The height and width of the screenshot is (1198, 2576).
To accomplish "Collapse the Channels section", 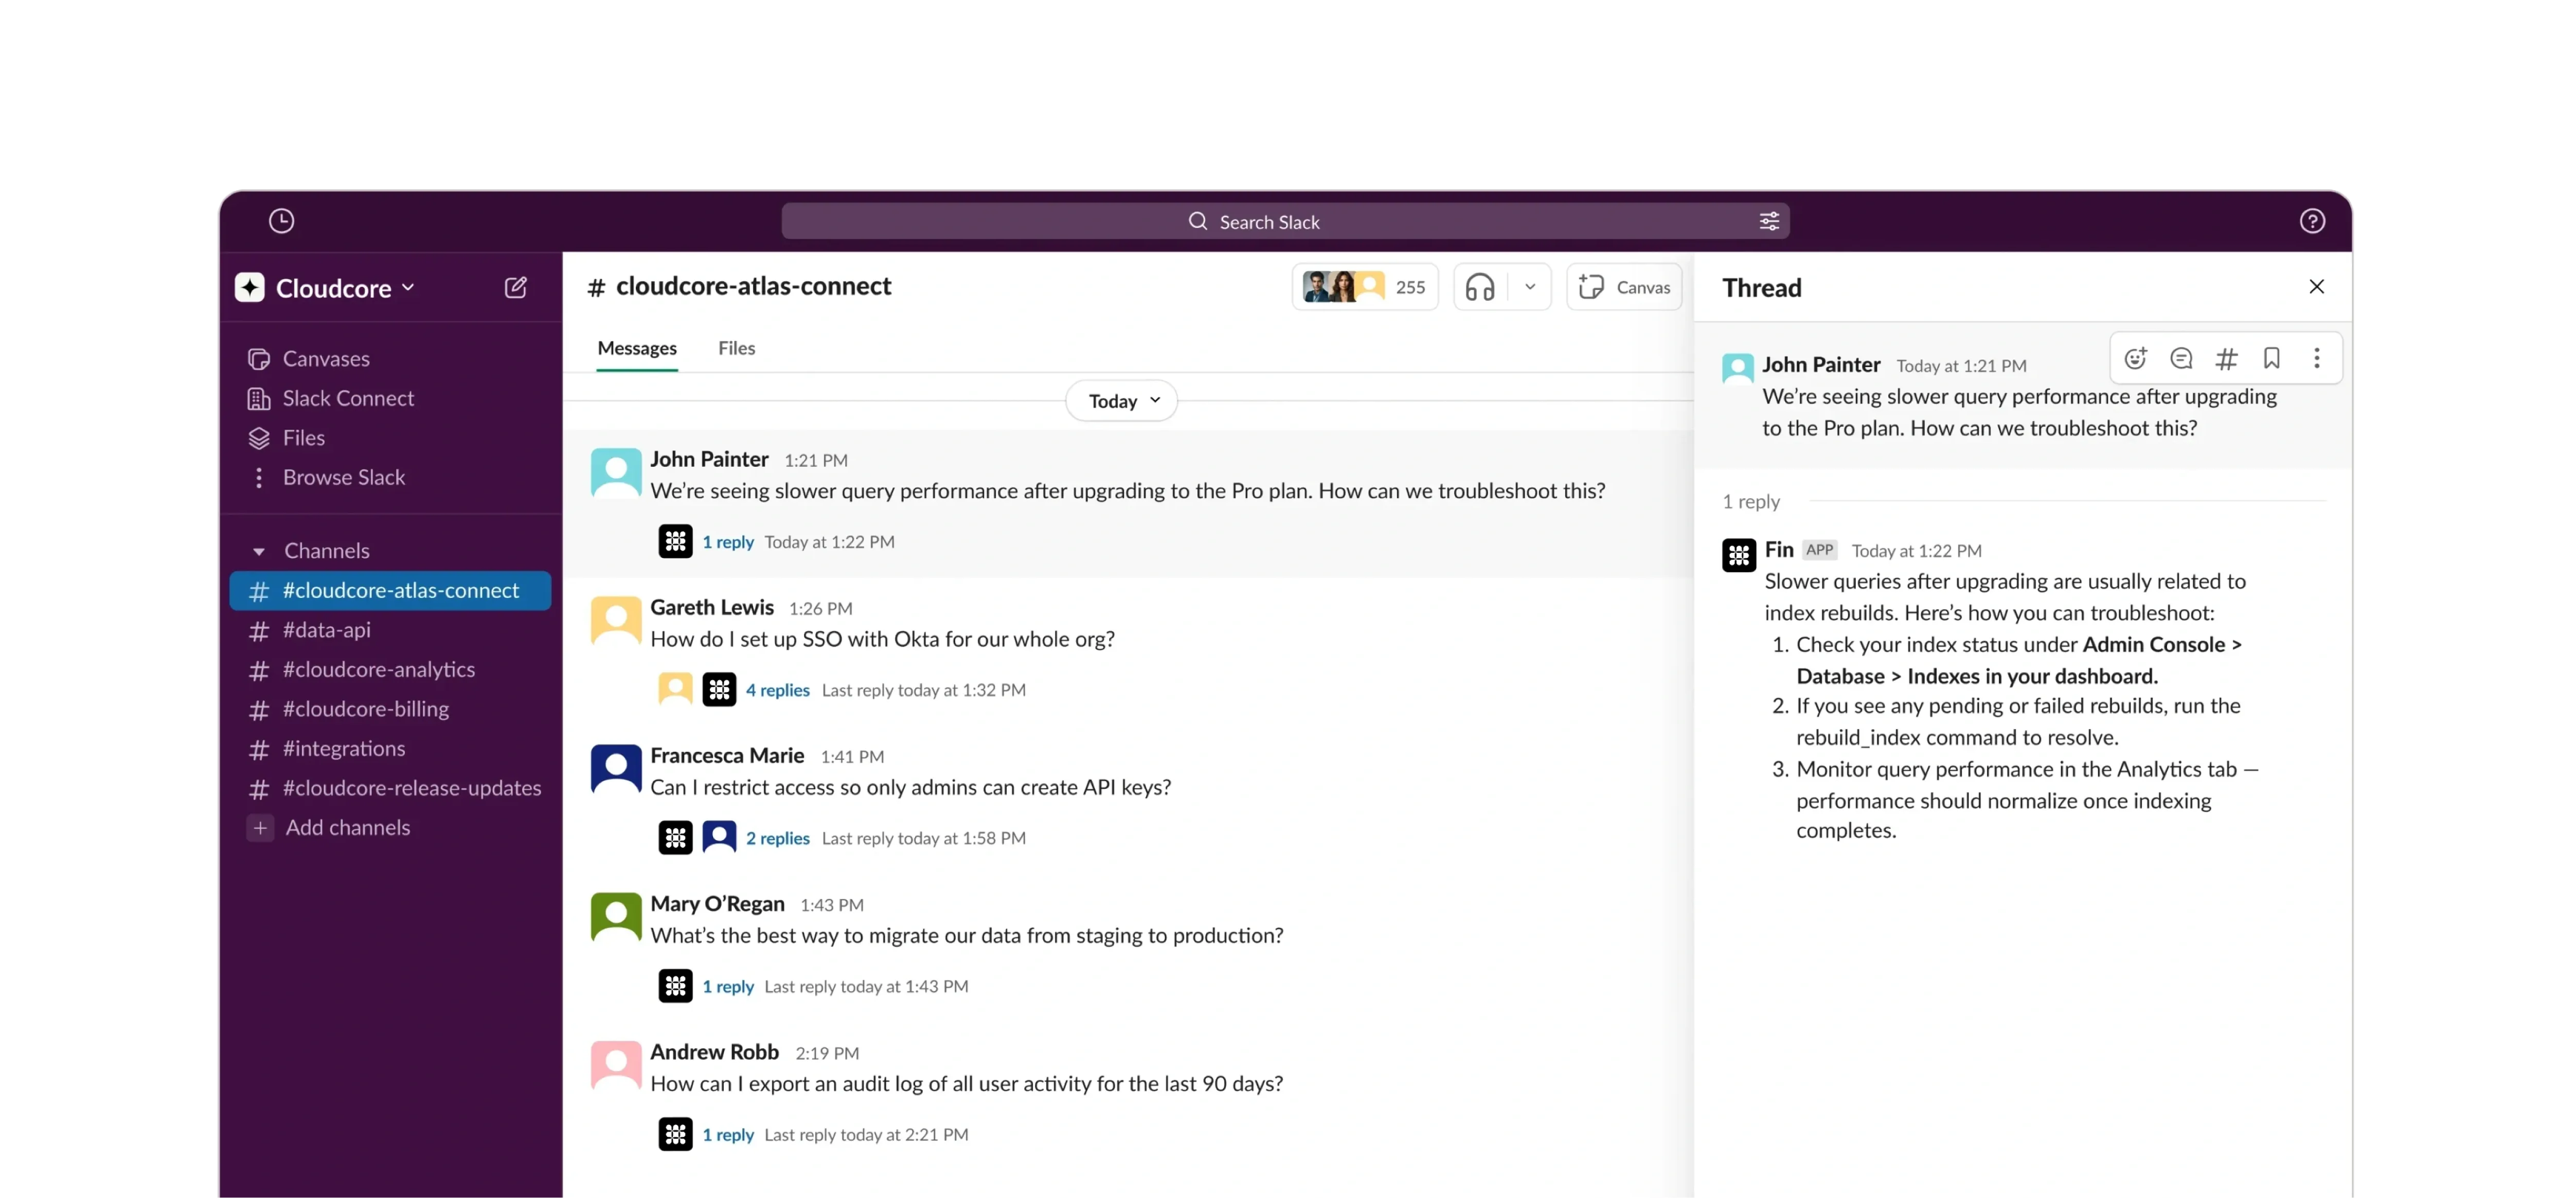I will 259,551.
